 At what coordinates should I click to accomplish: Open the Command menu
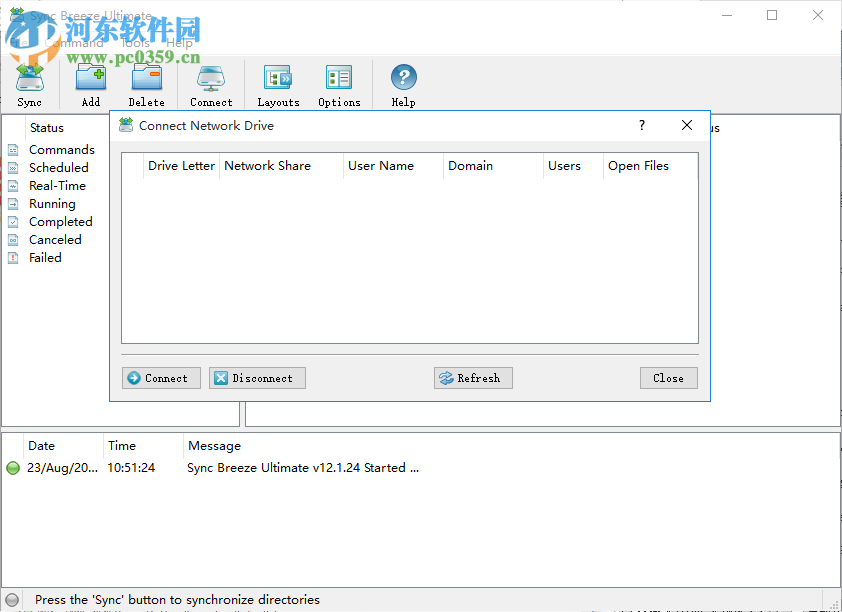[78, 43]
